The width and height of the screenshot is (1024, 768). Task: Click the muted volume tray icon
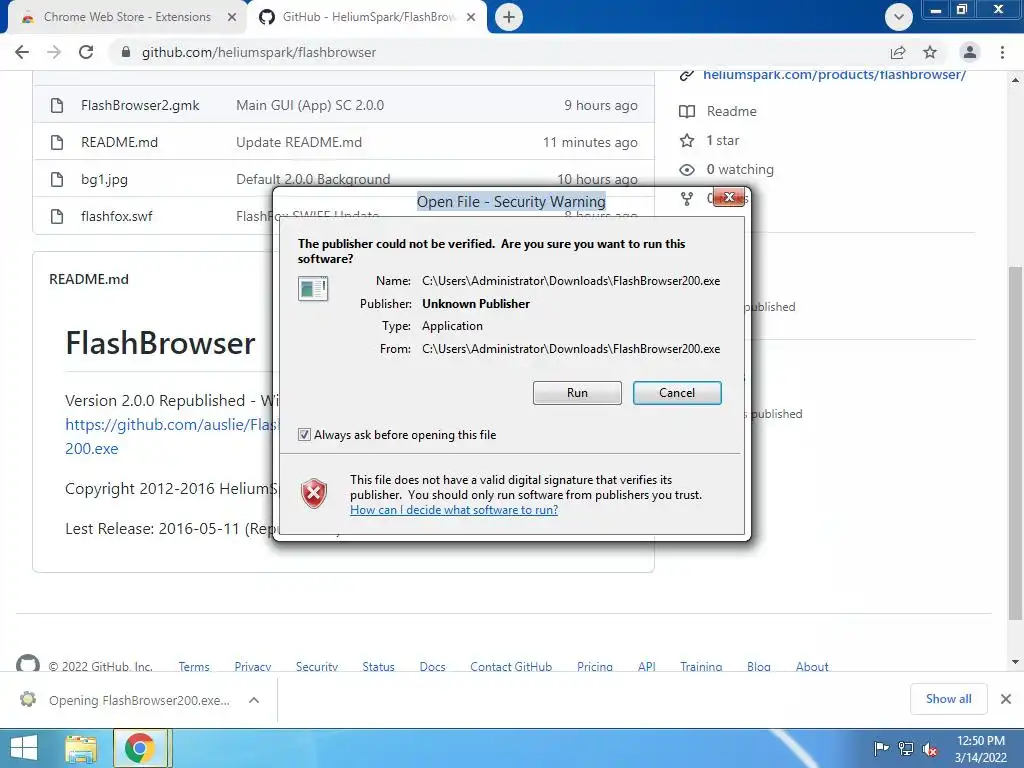930,748
